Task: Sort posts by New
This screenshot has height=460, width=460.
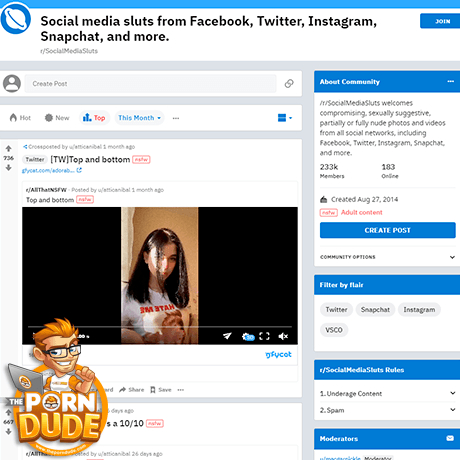Action: tap(57, 118)
